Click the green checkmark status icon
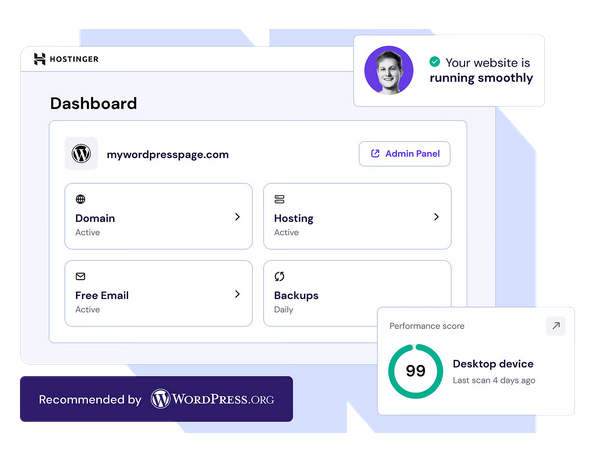 pos(435,61)
